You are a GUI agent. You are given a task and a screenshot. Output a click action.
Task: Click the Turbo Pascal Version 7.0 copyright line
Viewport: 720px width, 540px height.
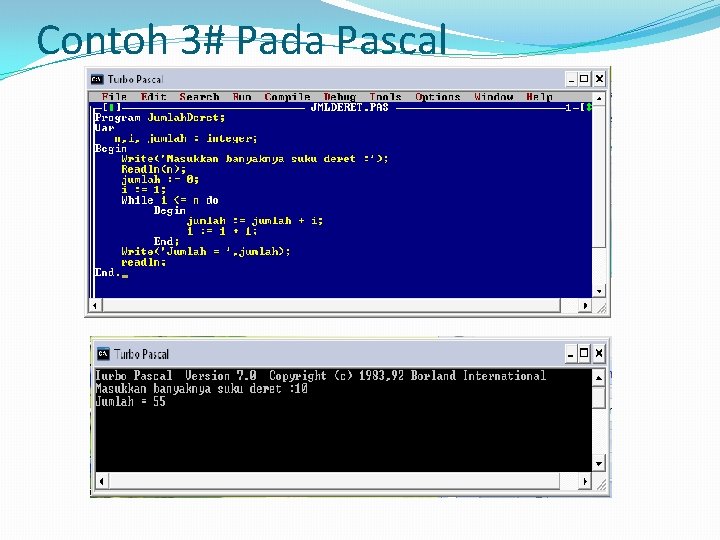pyautogui.click(x=321, y=376)
